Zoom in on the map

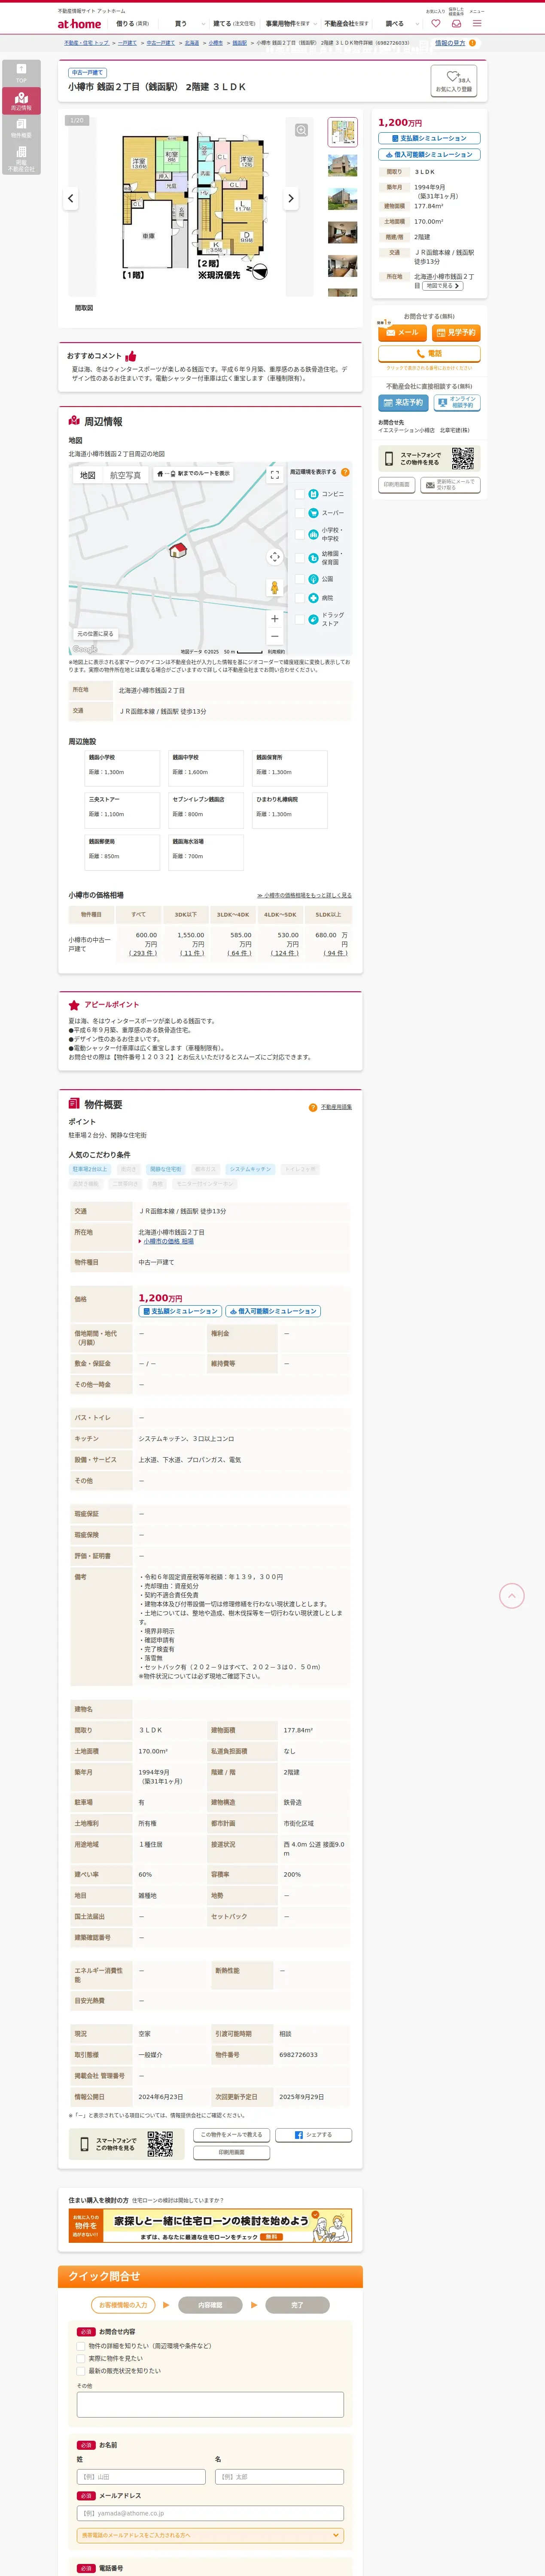tap(274, 619)
